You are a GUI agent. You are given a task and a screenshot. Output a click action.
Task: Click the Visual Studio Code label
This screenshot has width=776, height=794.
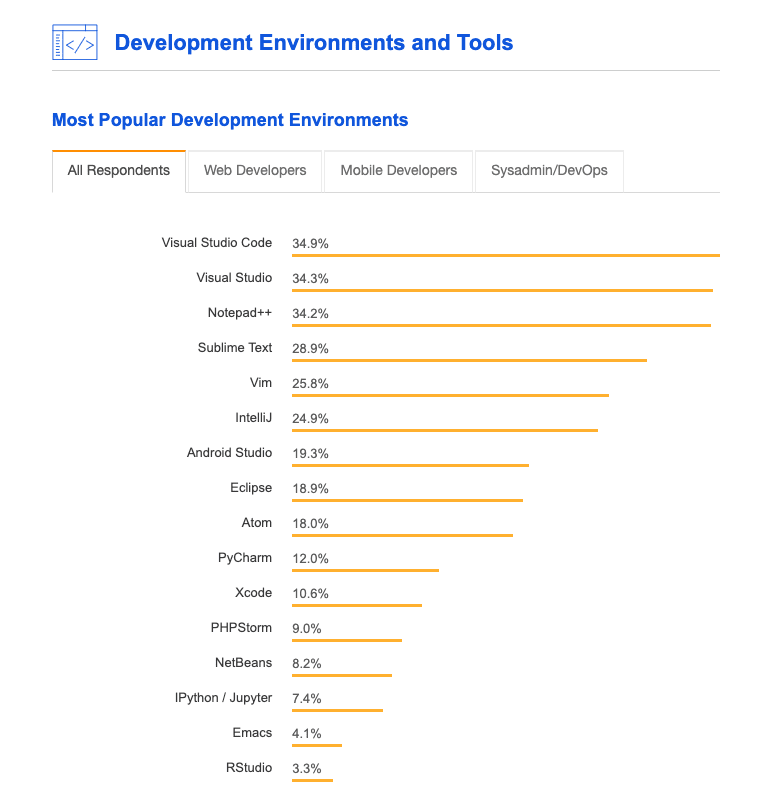pos(217,243)
